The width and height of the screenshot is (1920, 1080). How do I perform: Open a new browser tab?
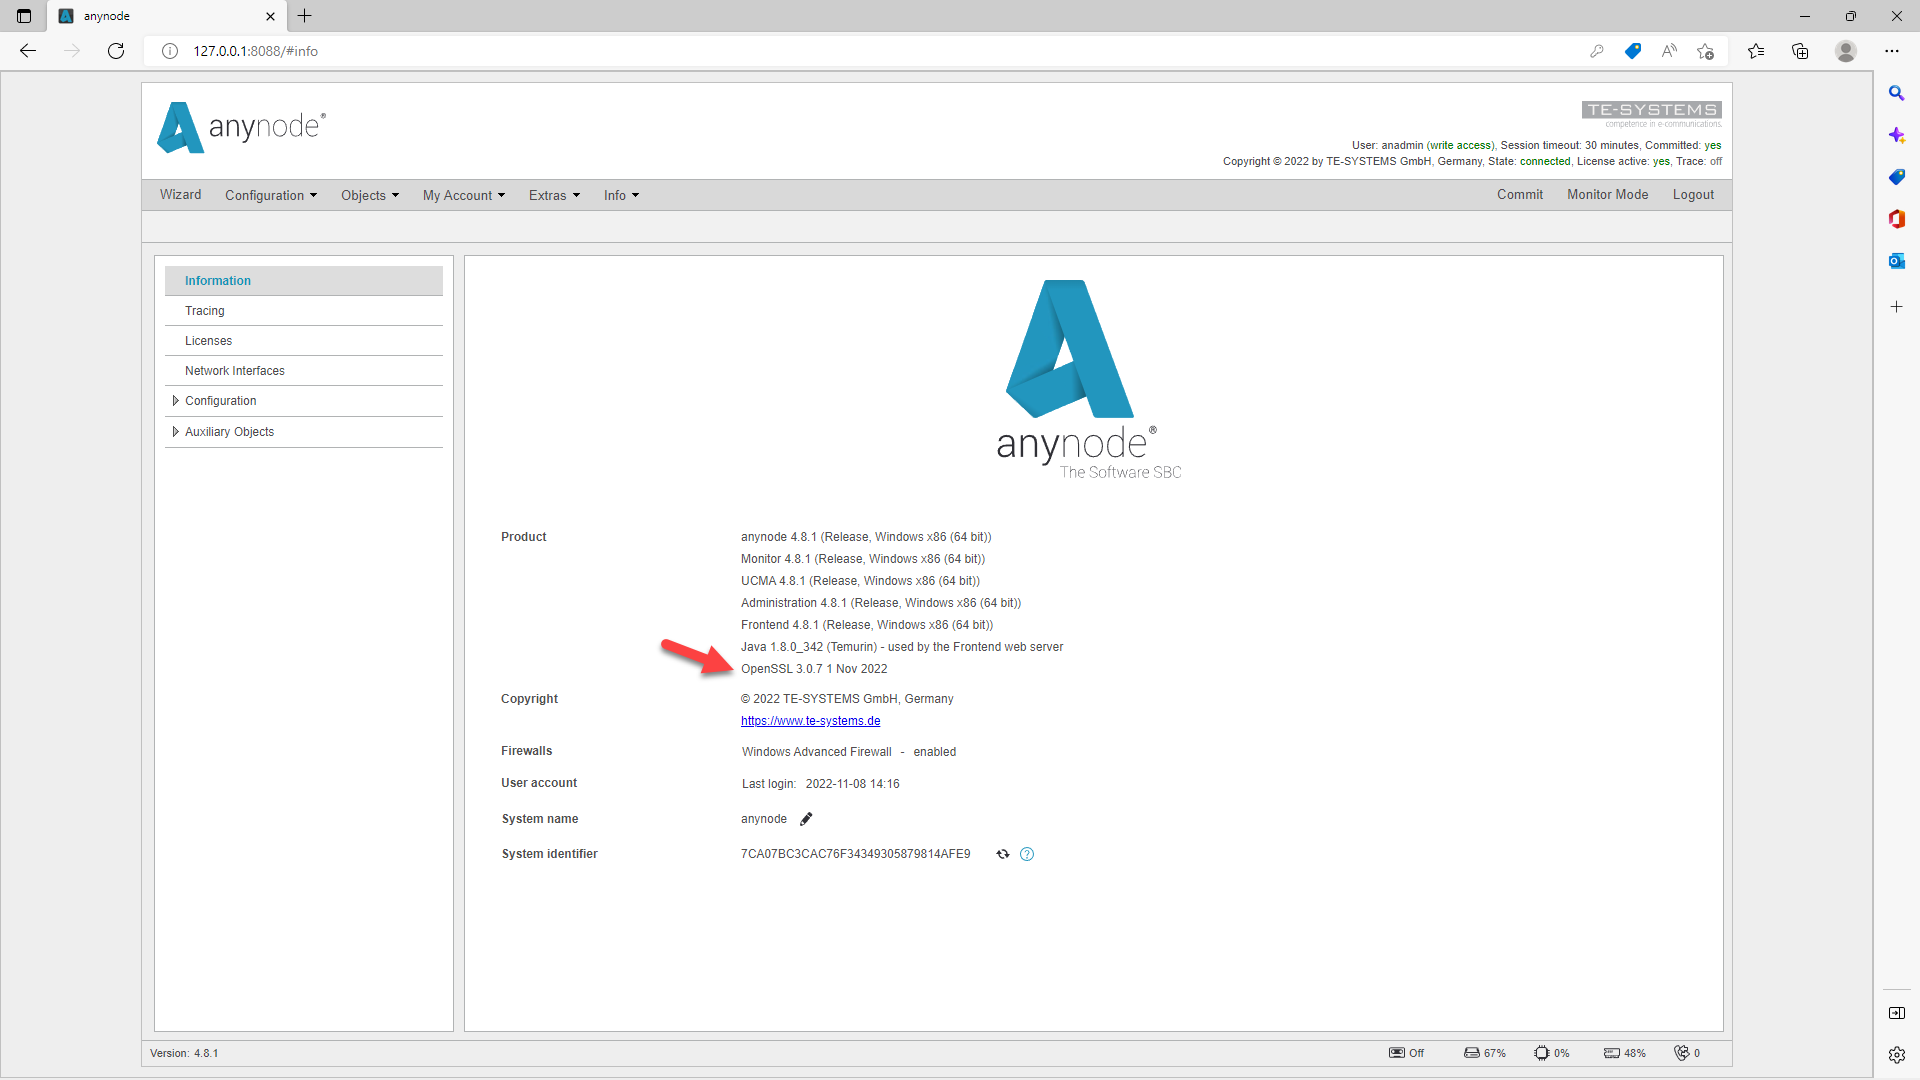pos(305,16)
